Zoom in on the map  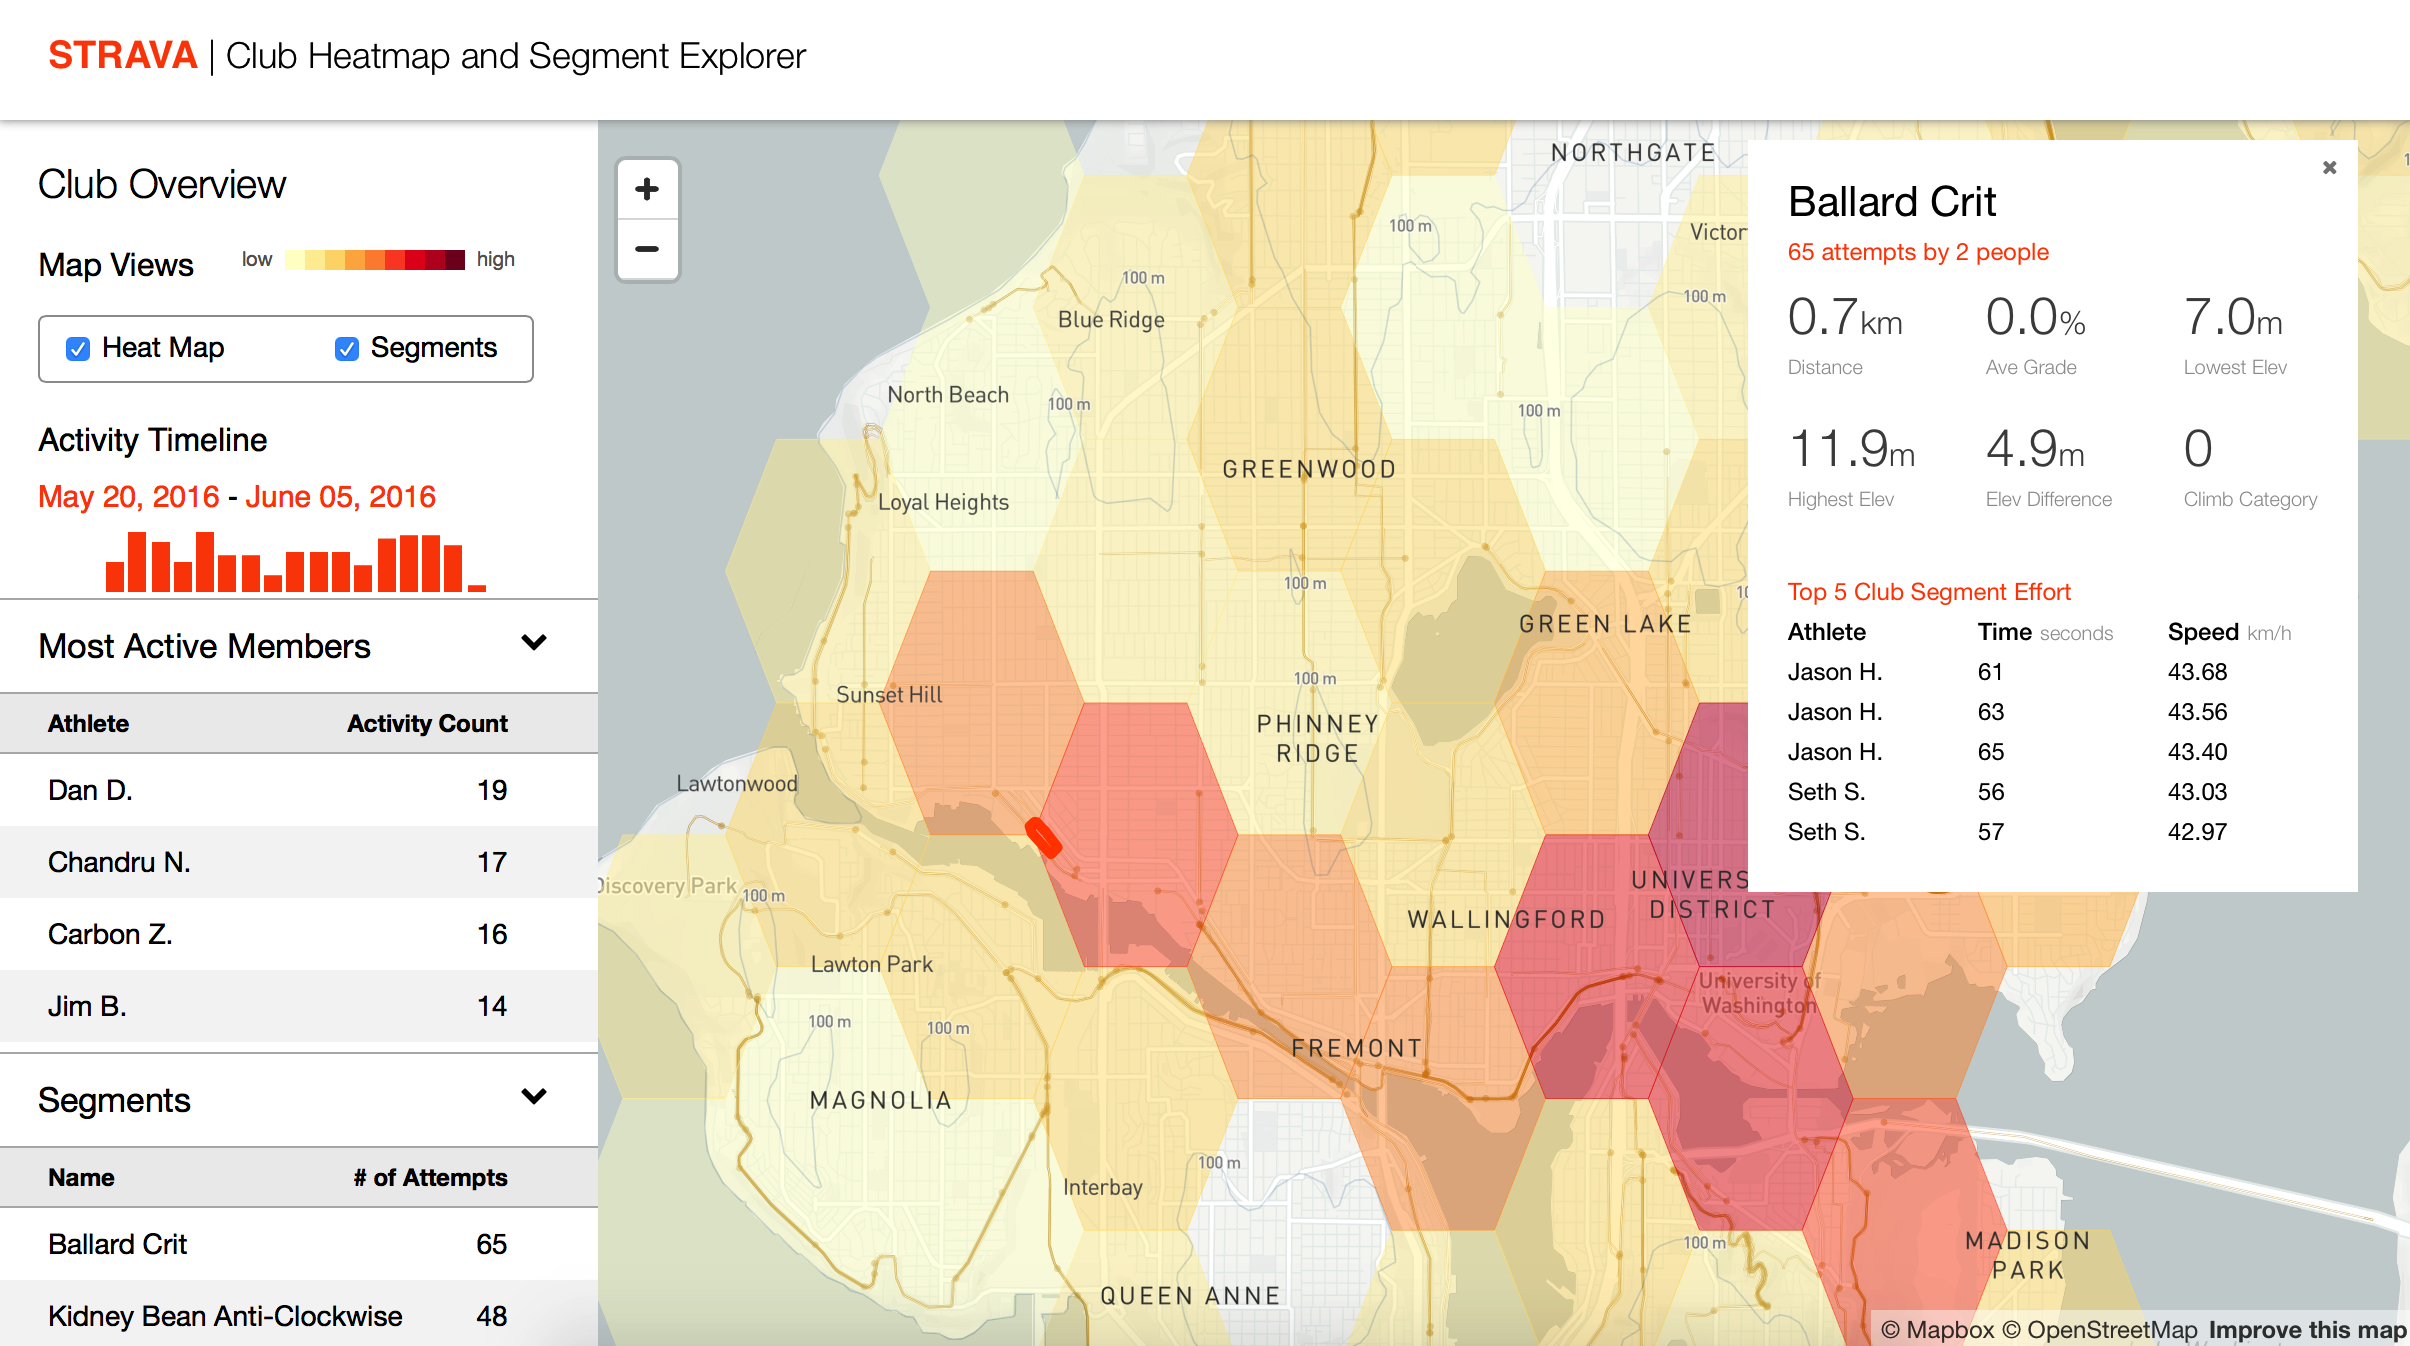[x=647, y=189]
